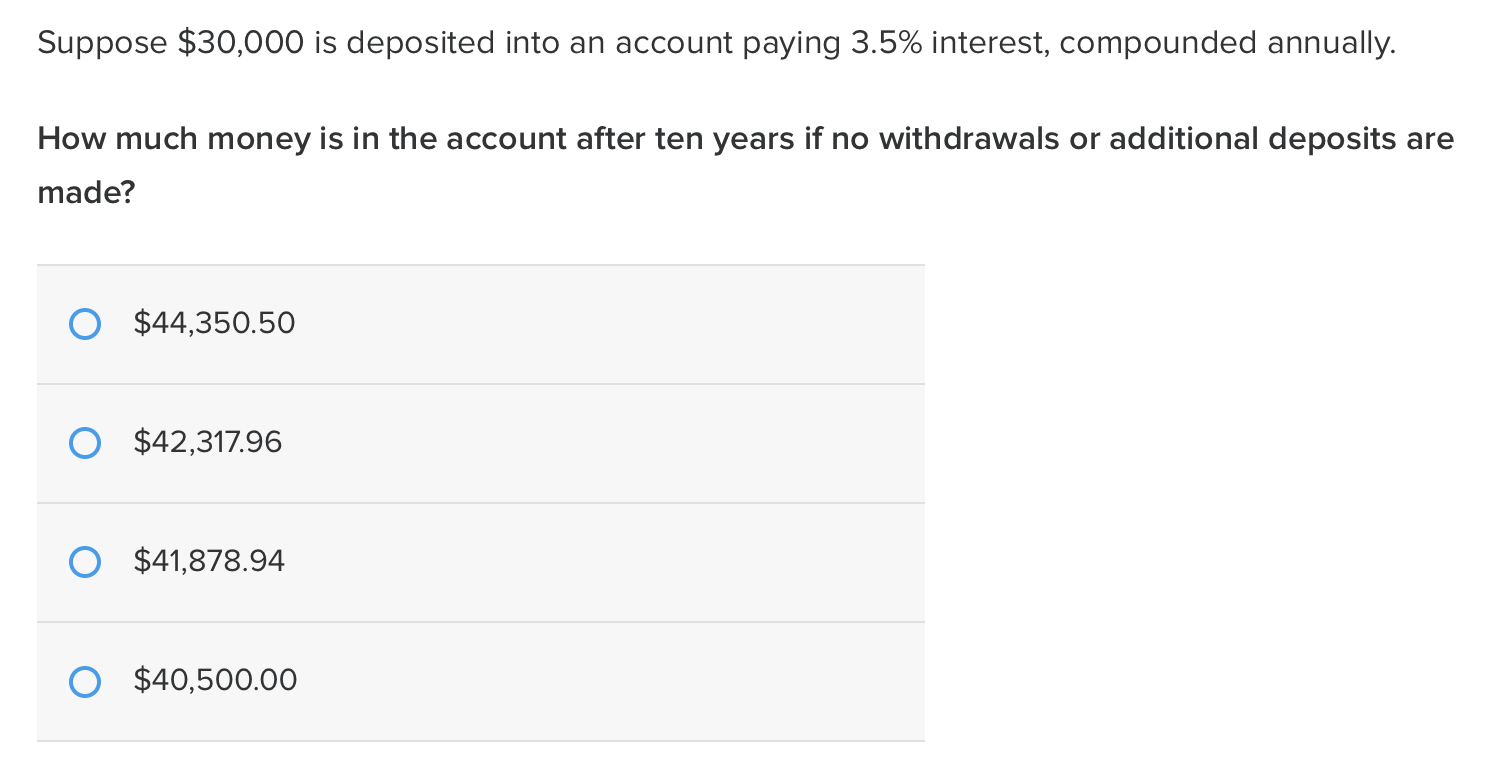Viewport: 1498px width, 764px height.
Task: Click the bold words "How much money"
Action: [x=174, y=139]
